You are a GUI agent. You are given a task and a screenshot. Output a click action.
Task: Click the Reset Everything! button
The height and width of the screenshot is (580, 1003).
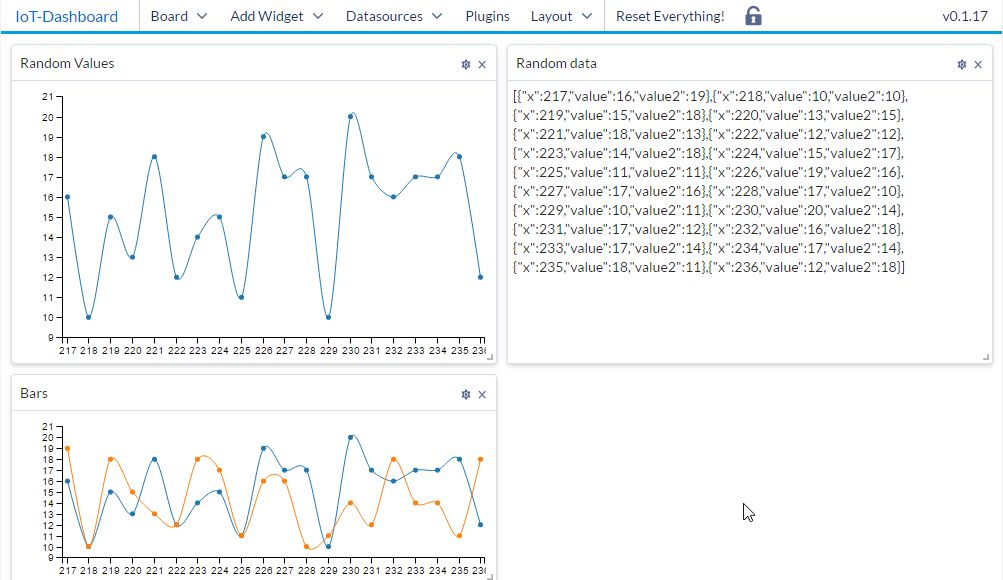pos(669,16)
